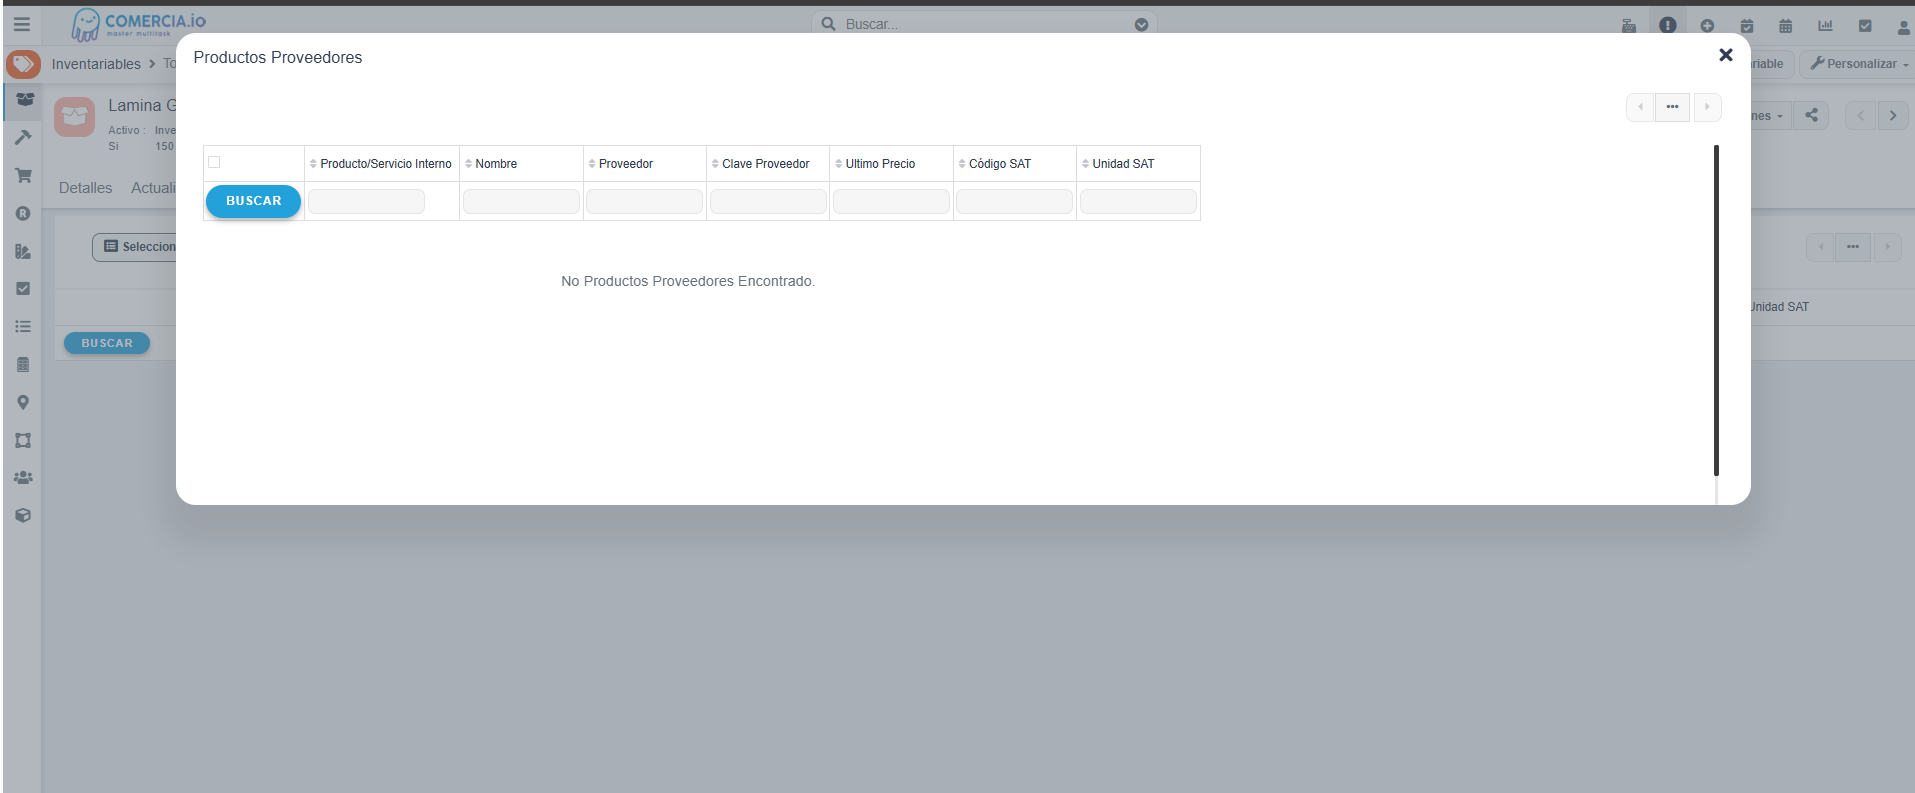Open the list sidebar icon
This screenshot has height=793, width=1915.
click(x=23, y=326)
